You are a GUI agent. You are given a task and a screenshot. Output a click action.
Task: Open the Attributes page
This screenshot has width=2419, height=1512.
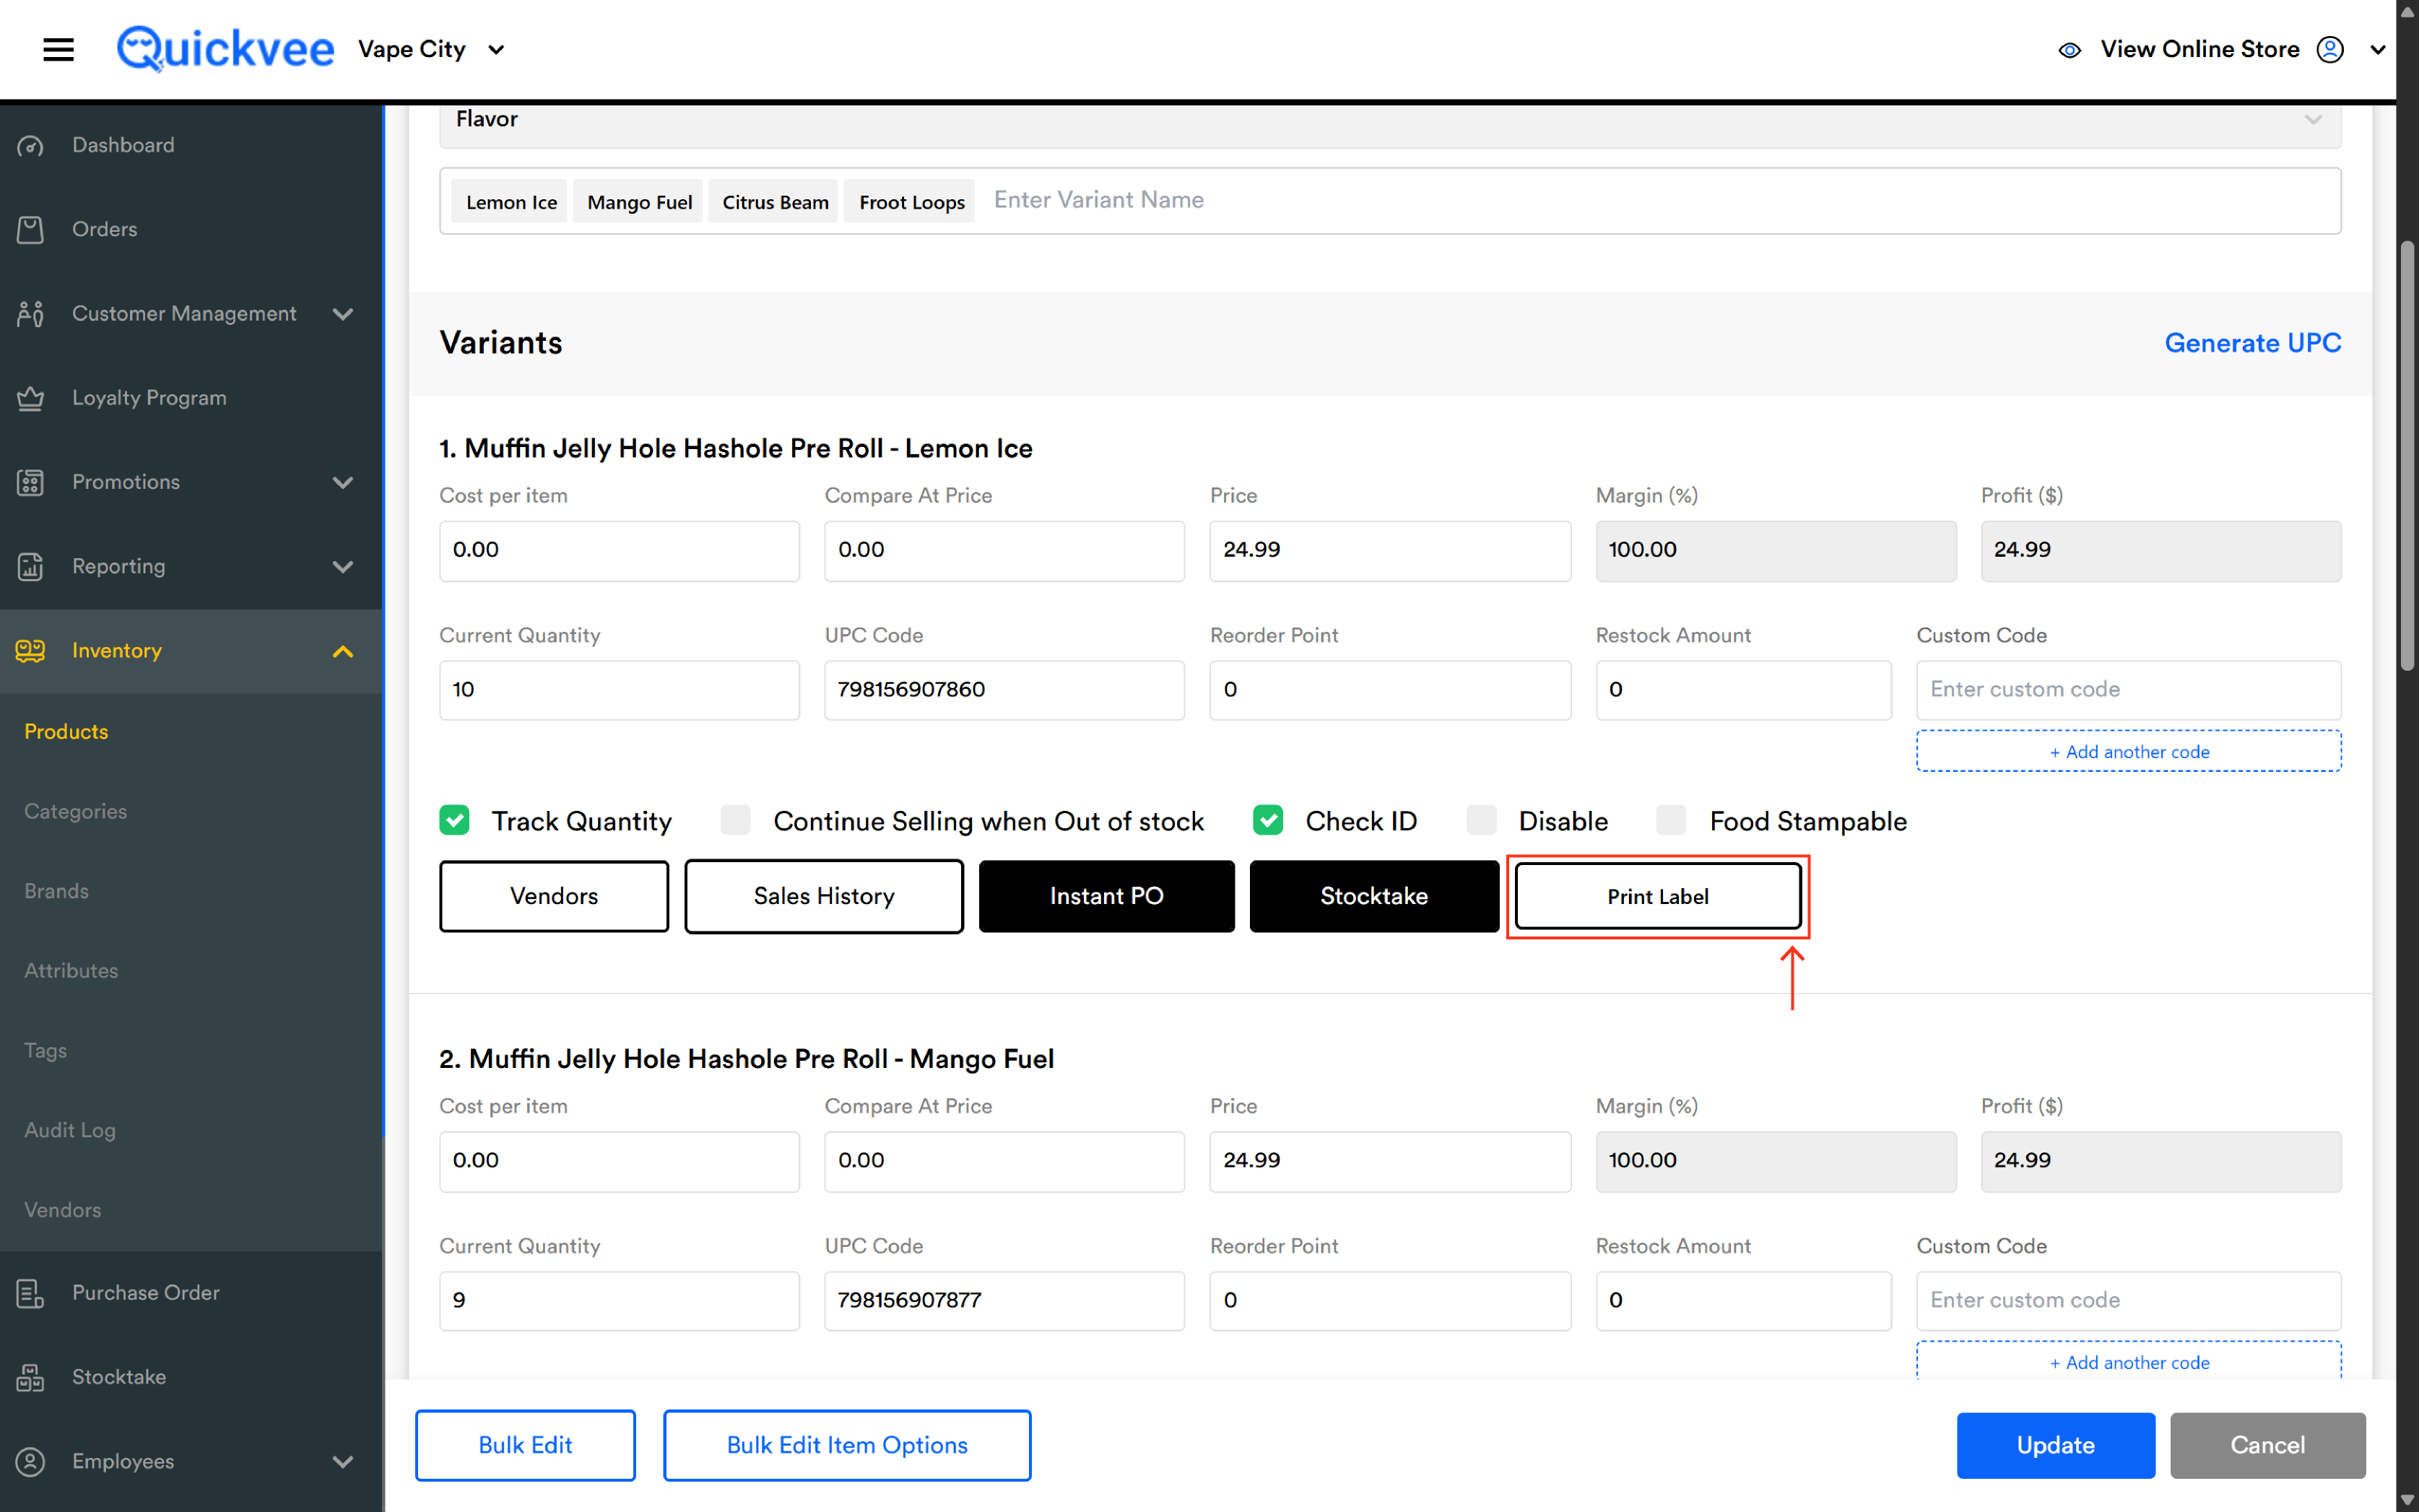pos(71,970)
